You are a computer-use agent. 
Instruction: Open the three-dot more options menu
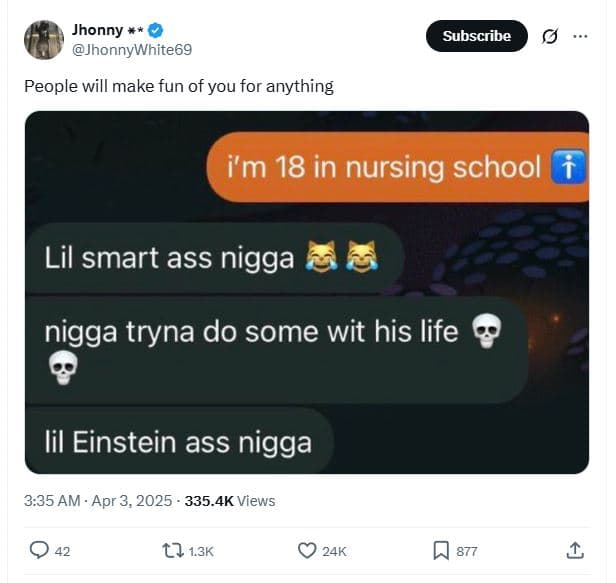coord(580,36)
